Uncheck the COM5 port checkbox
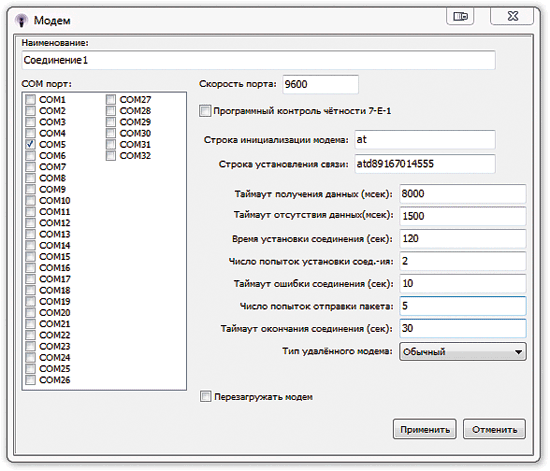The height and width of the screenshot is (471, 550). 31,144
